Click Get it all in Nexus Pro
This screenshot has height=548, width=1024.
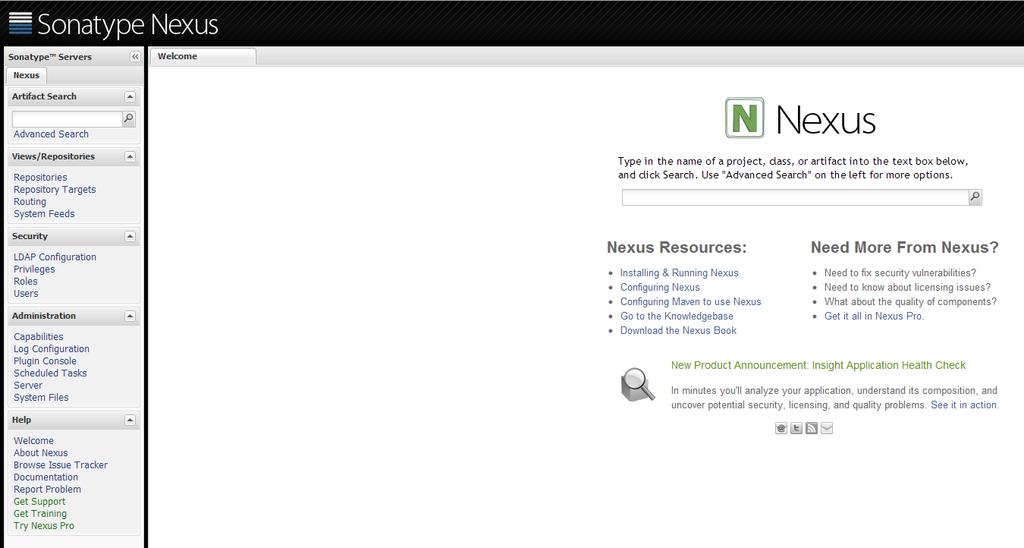click(x=874, y=316)
